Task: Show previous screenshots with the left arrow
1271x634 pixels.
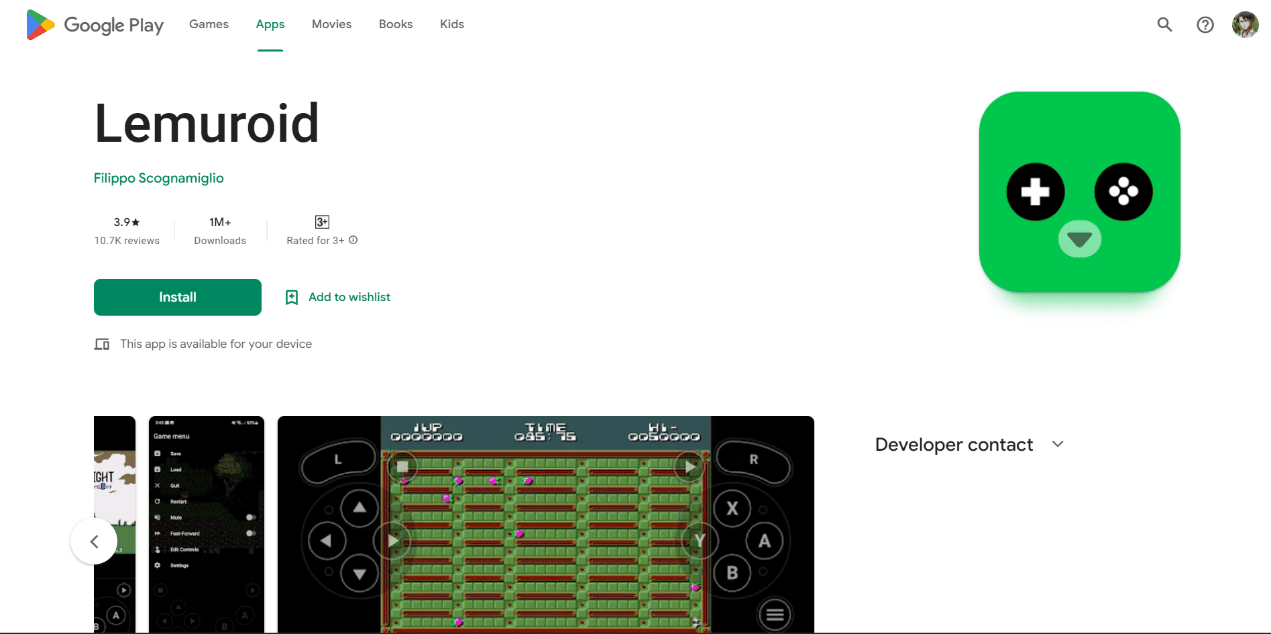Action: click(94, 541)
